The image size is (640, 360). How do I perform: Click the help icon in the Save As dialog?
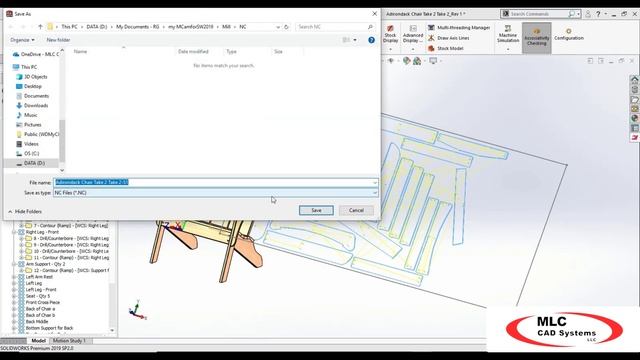coord(371,40)
